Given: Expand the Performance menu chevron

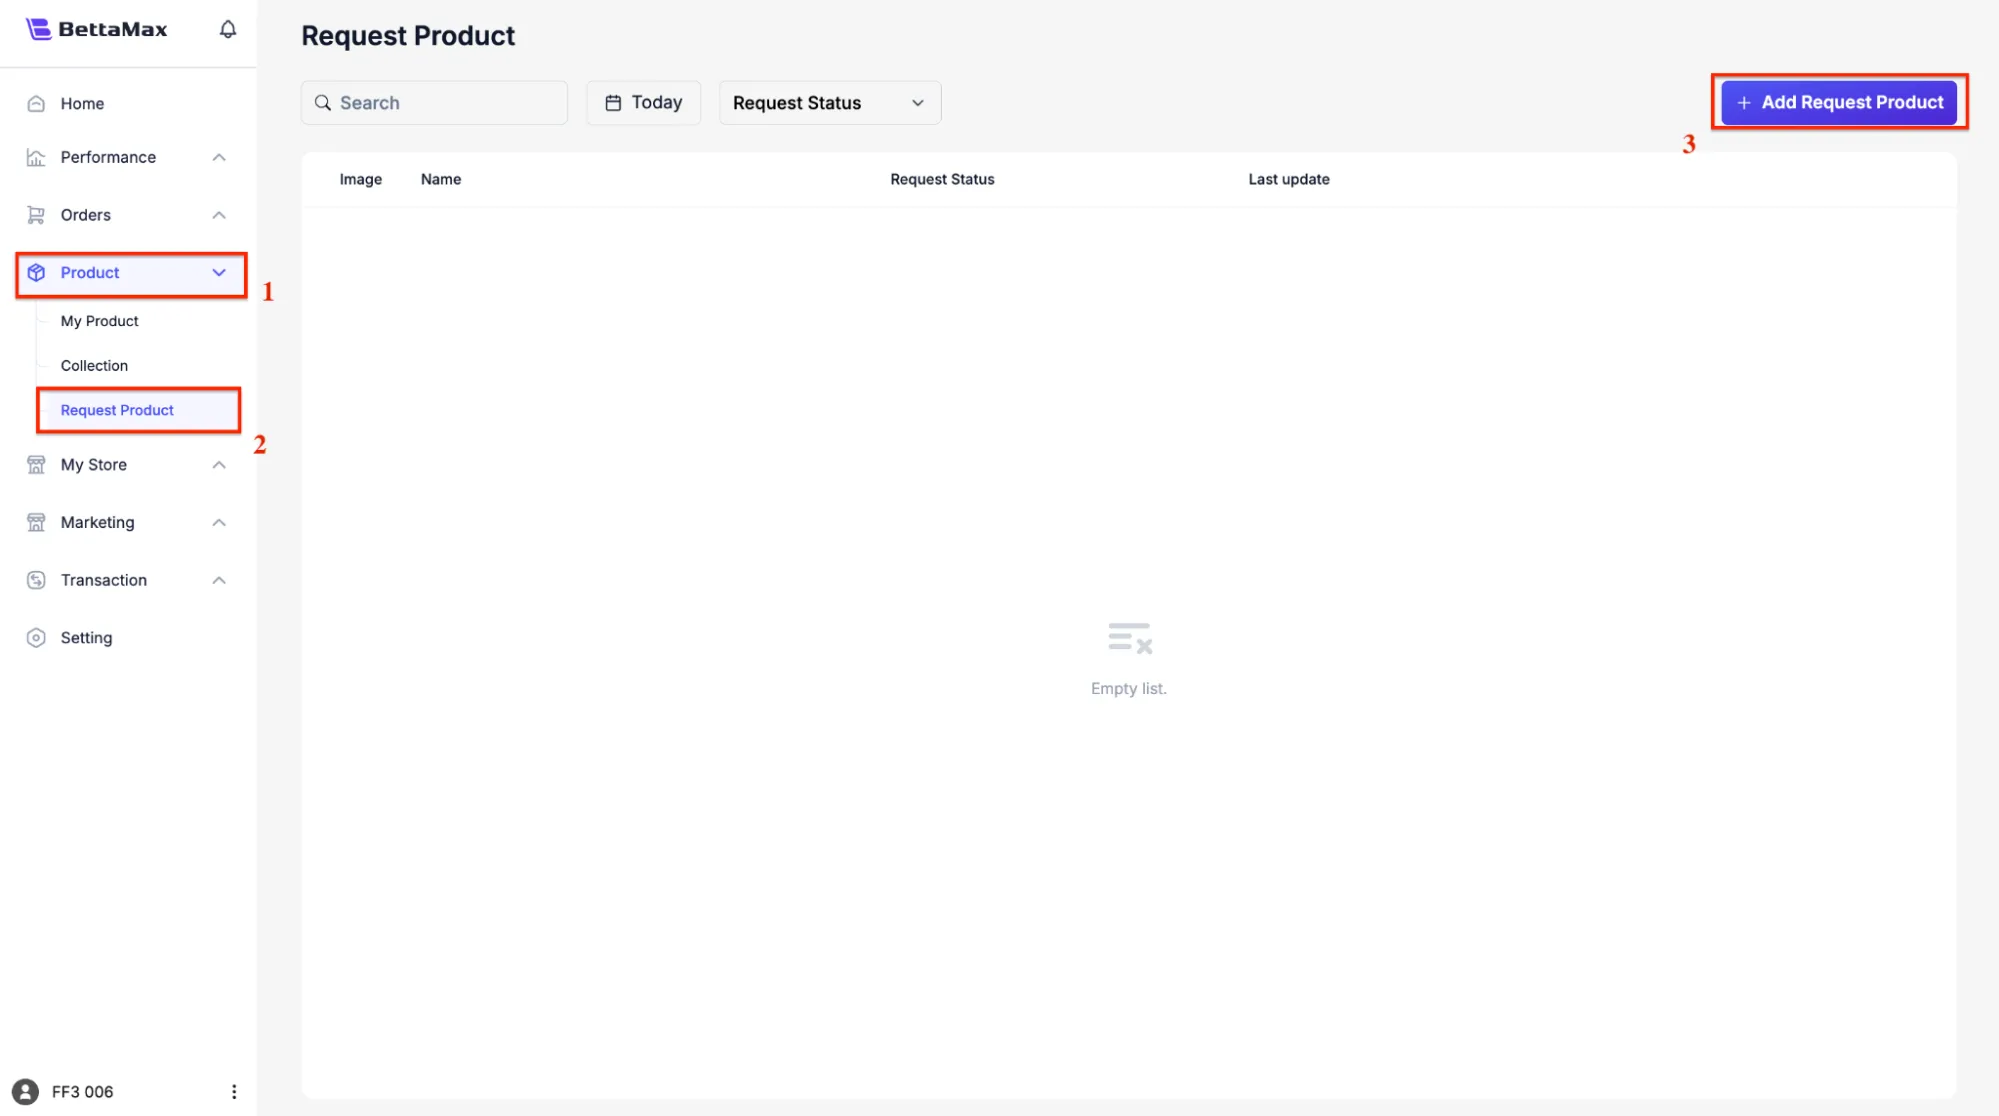Looking at the screenshot, I should click(219, 157).
